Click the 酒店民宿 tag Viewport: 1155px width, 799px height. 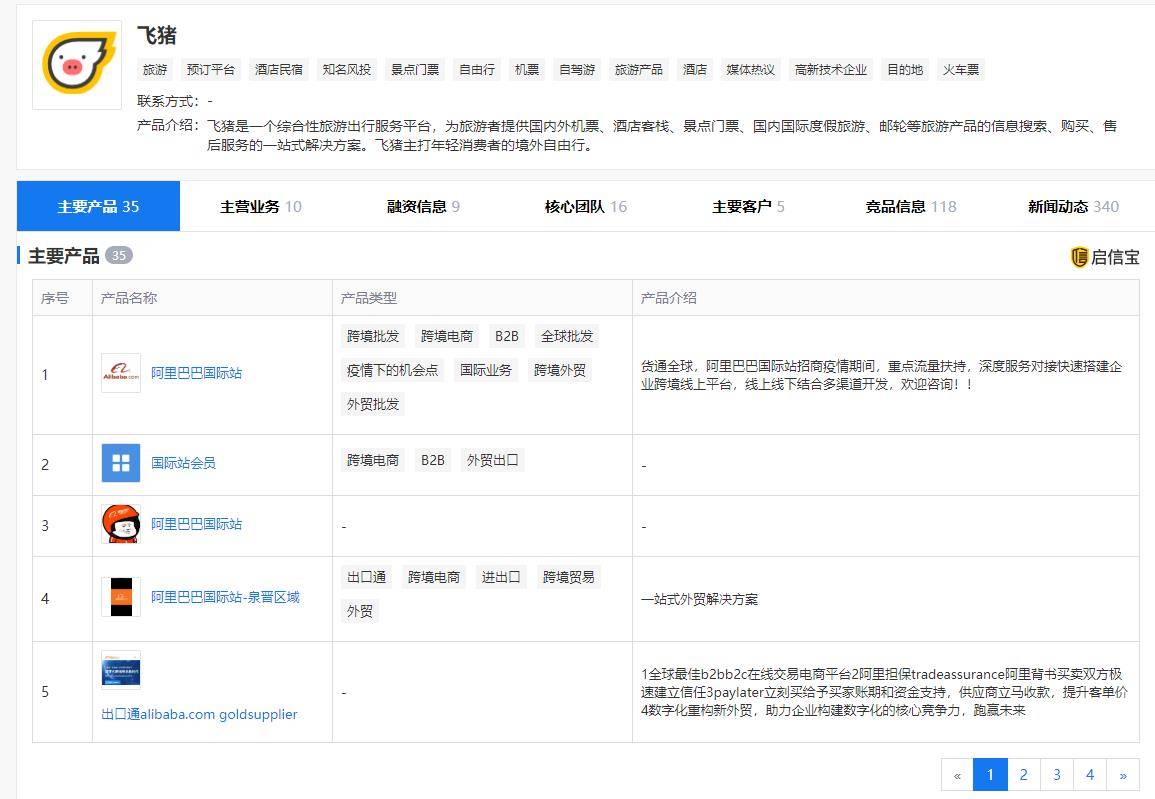(278, 70)
